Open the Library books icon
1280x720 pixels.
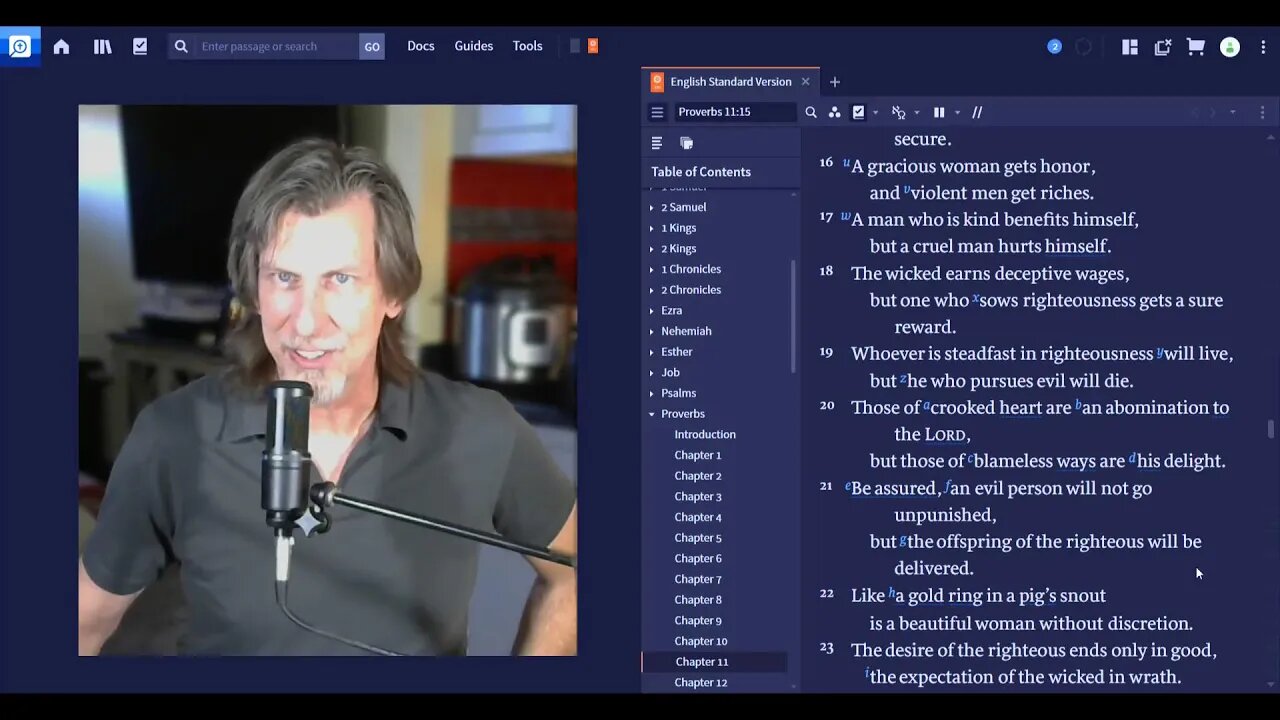(102, 46)
